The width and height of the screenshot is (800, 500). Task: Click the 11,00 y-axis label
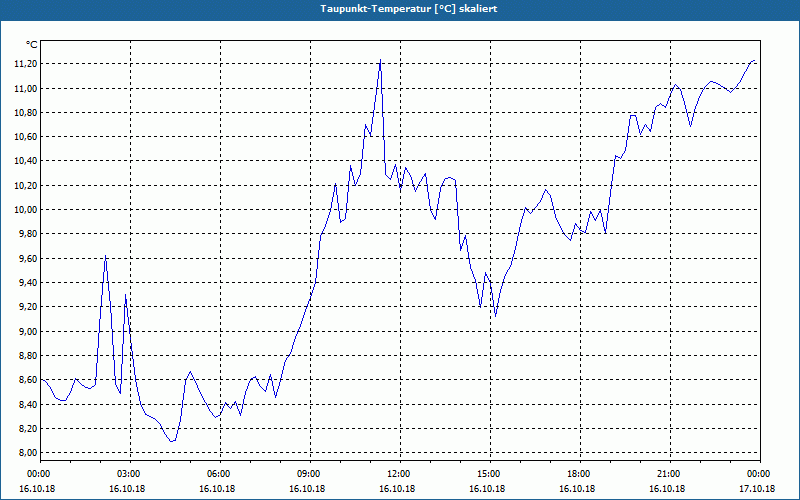point(28,88)
